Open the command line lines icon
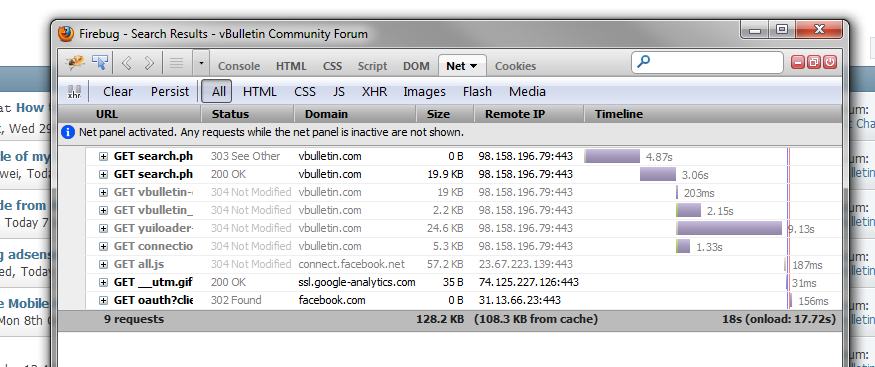The width and height of the screenshot is (875, 367). [176, 63]
